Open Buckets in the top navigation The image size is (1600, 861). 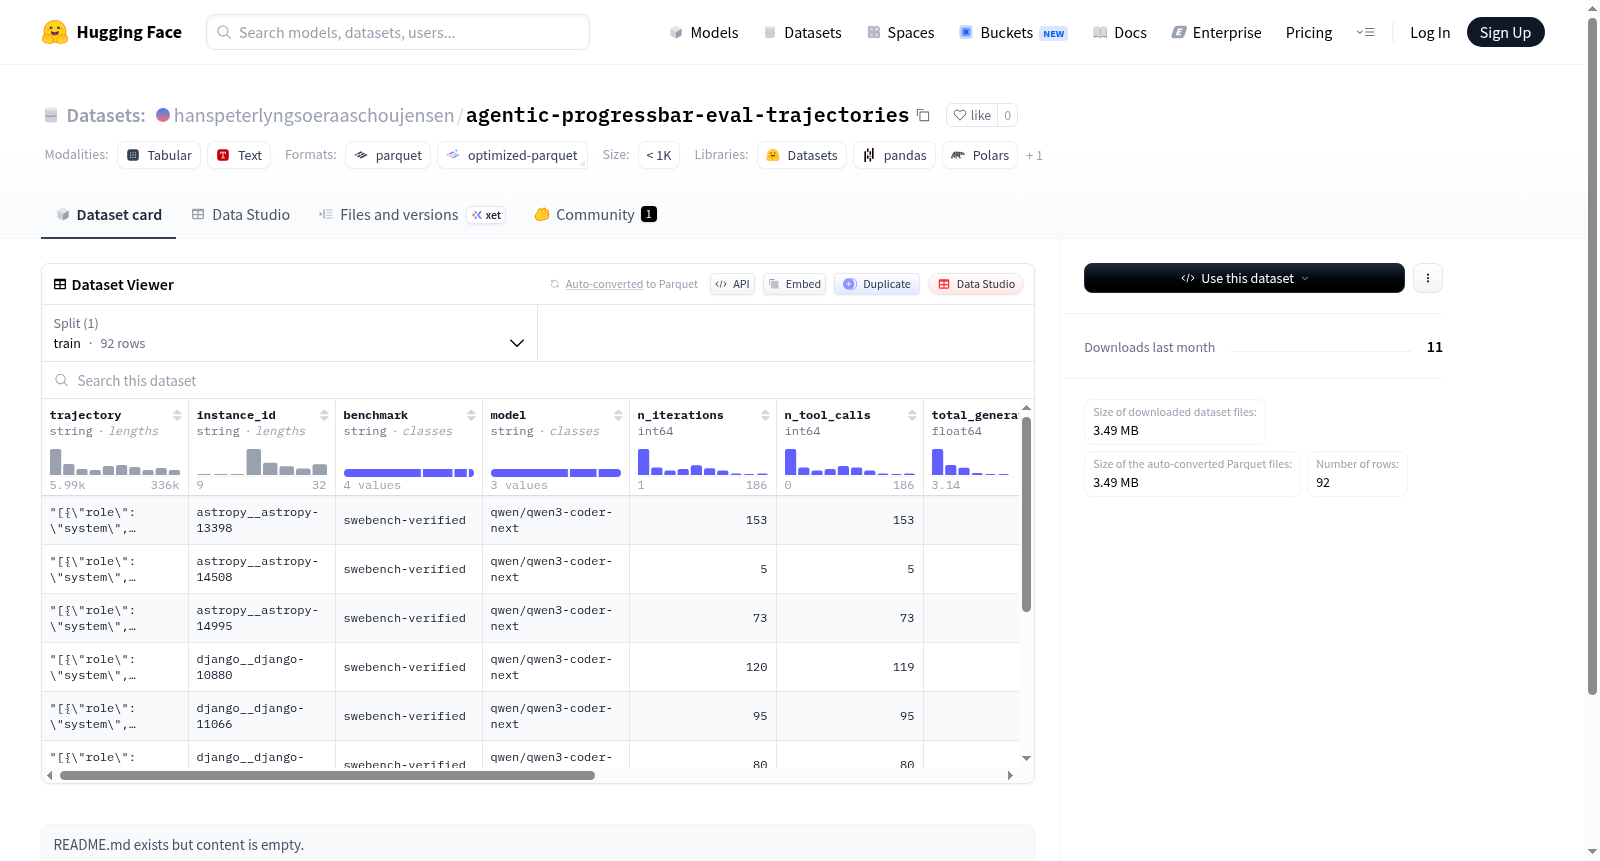coord(1013,32)
